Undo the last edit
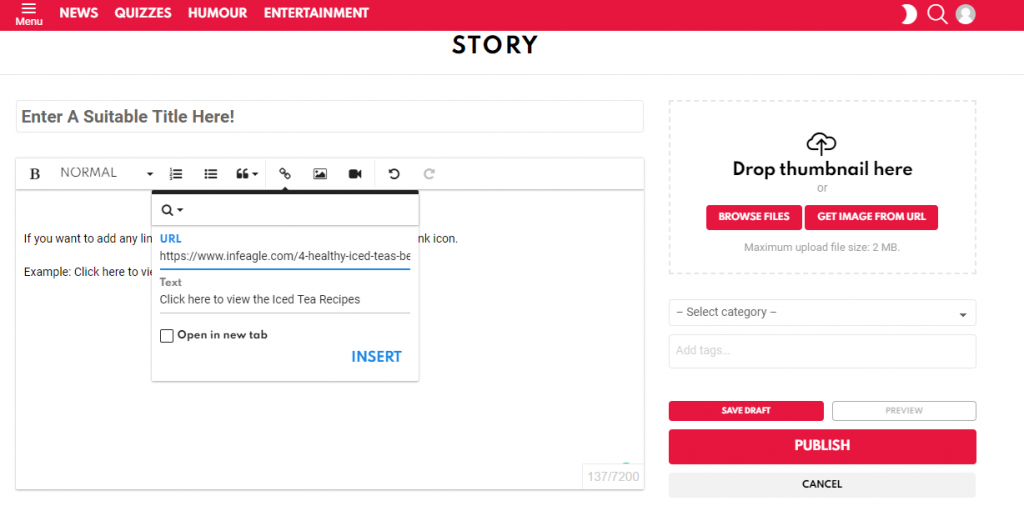The height and width of the screenshot is (506, 1024). [x=394, y=174]
